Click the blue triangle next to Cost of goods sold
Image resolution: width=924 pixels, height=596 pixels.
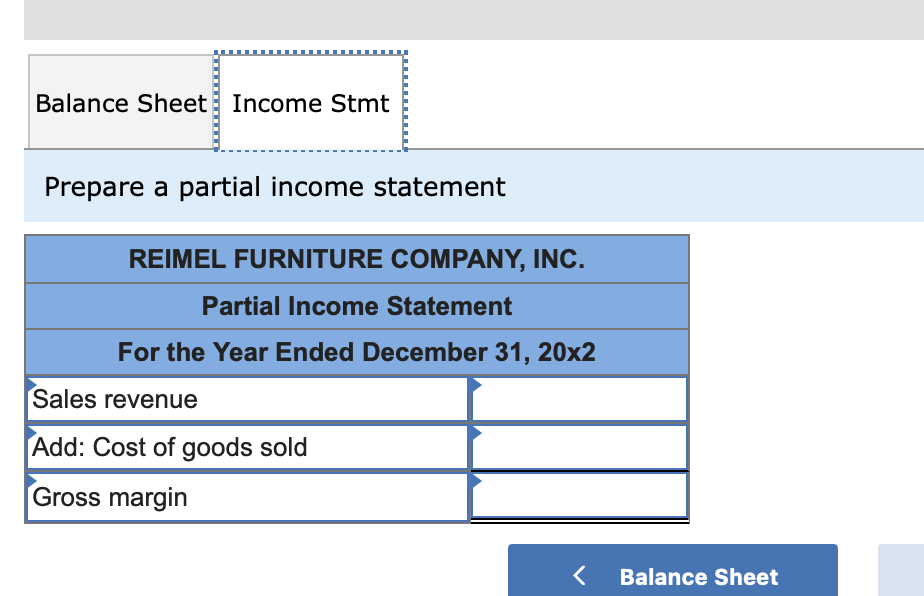(x=31, y=433)
